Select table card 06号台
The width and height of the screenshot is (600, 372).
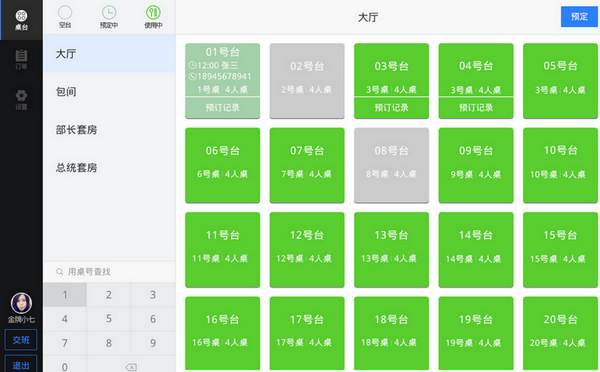coord(223,165)
